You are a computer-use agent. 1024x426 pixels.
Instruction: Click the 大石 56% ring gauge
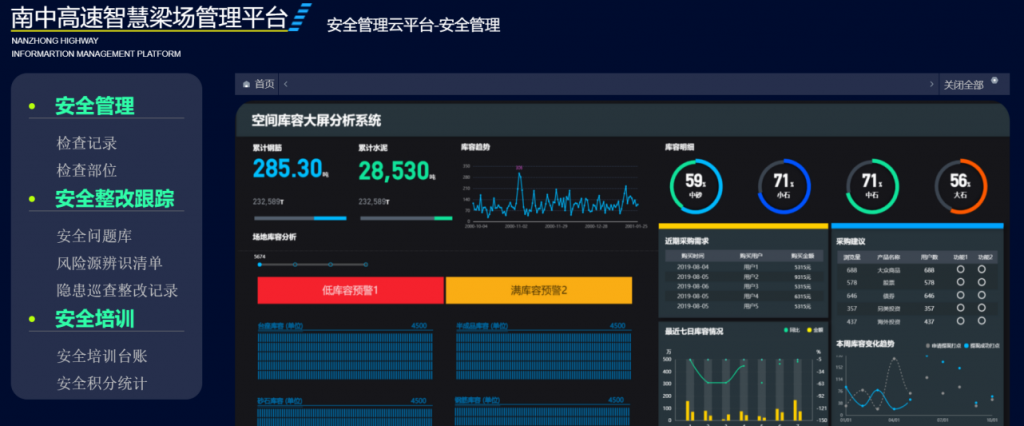960,184
